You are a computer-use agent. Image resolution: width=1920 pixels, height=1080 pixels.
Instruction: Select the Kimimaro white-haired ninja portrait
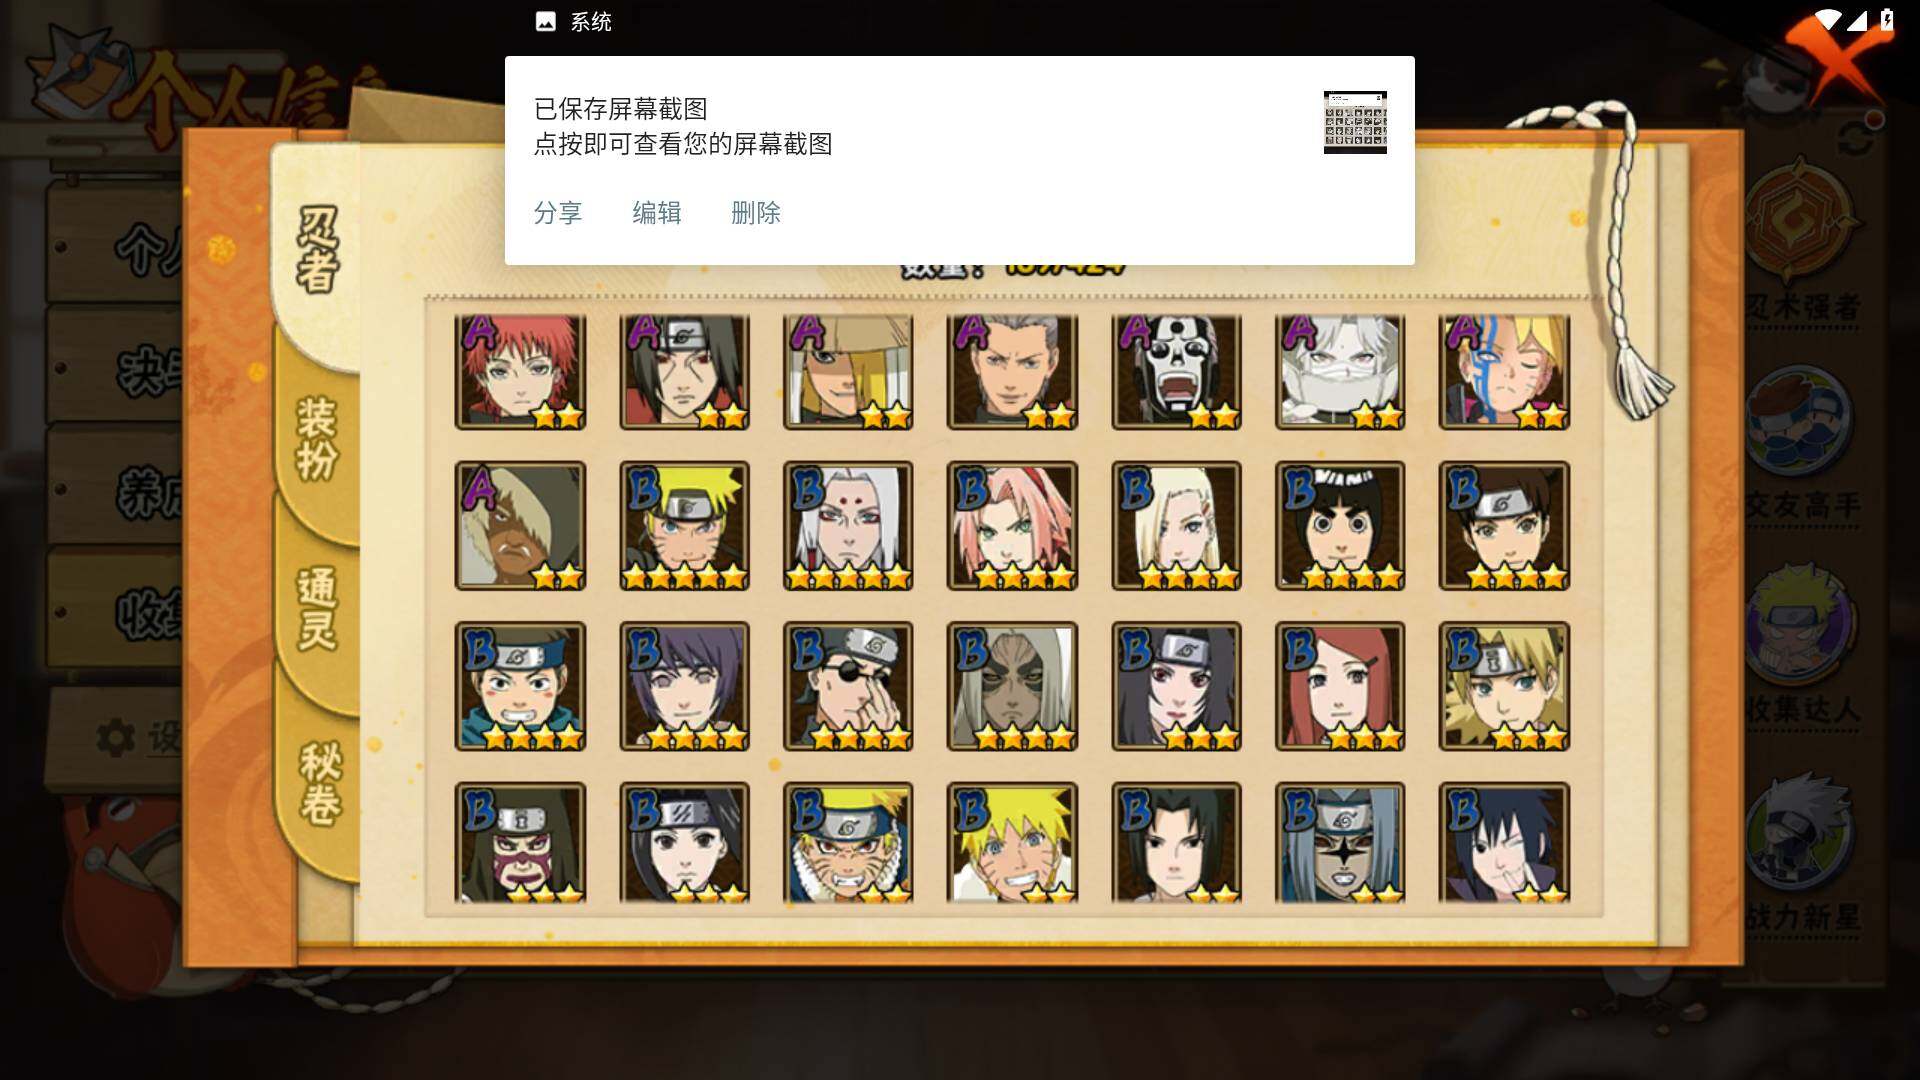pyautogui.click(x=848, y=526)
